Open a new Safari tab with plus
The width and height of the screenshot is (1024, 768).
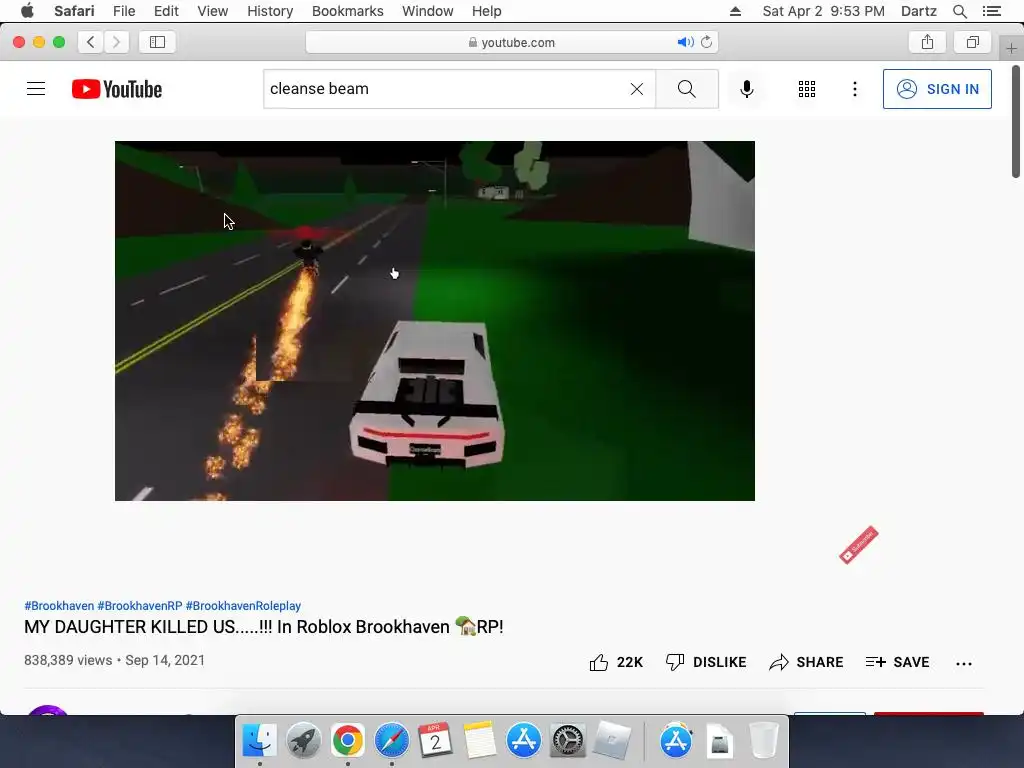(1011, 48)
